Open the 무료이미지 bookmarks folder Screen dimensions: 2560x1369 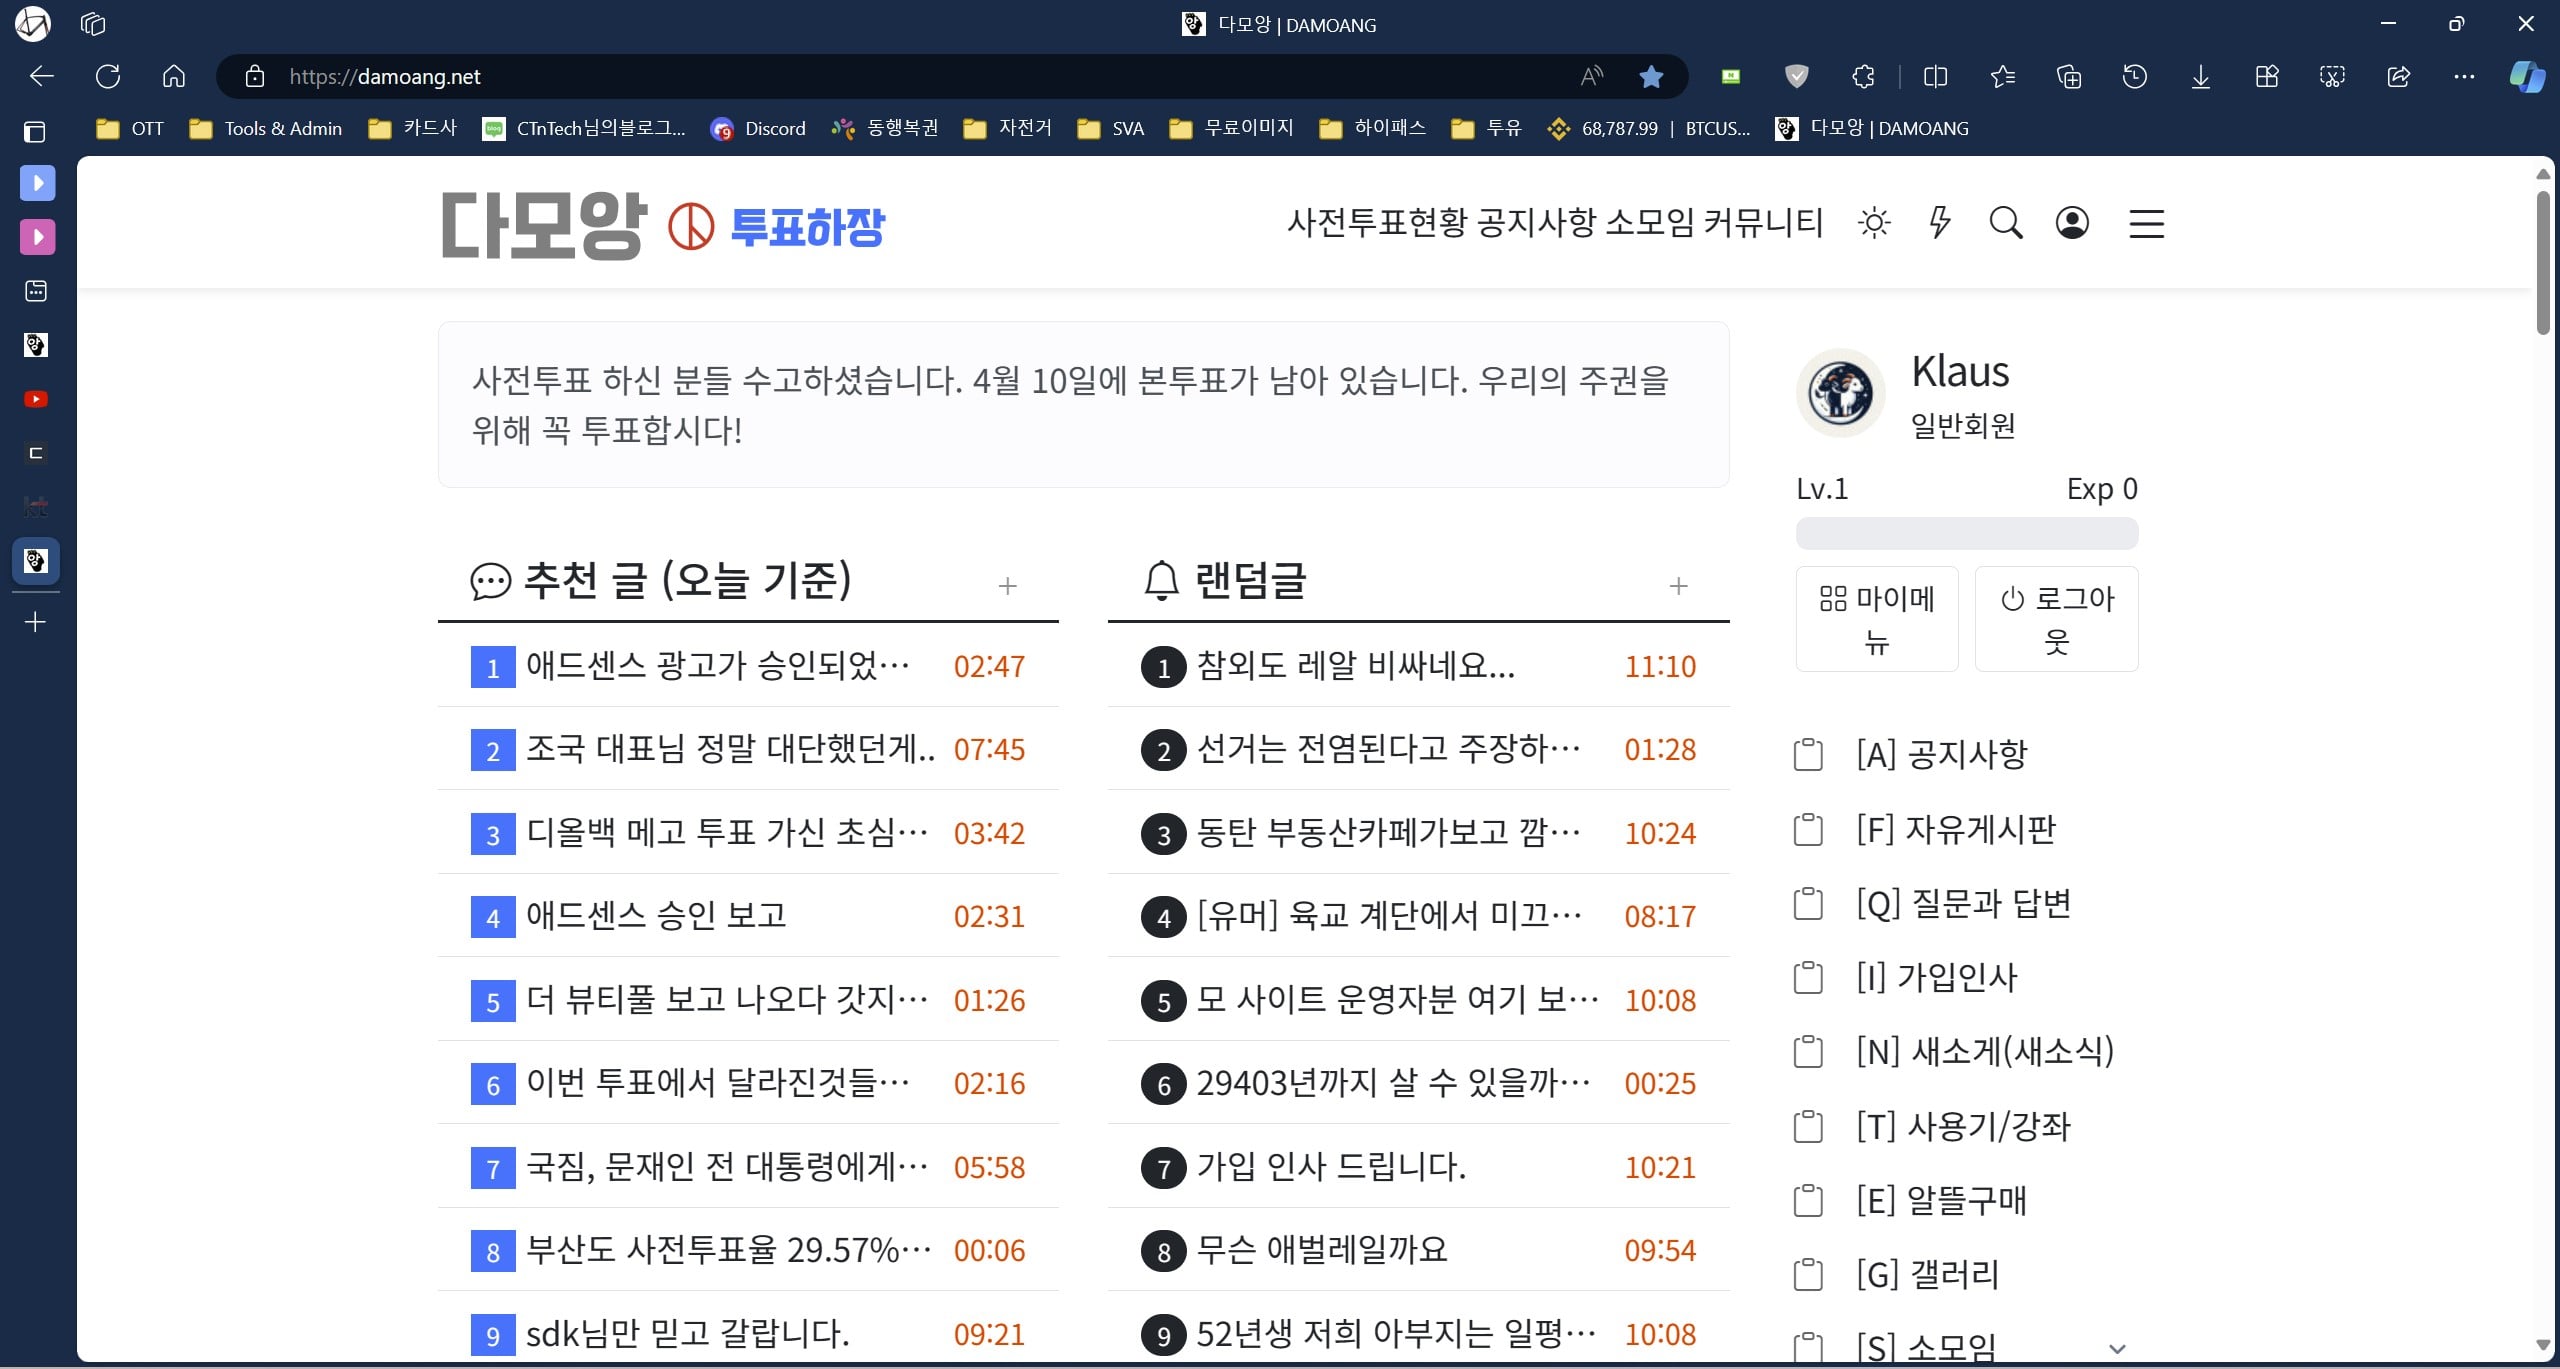click(1231, 128)
